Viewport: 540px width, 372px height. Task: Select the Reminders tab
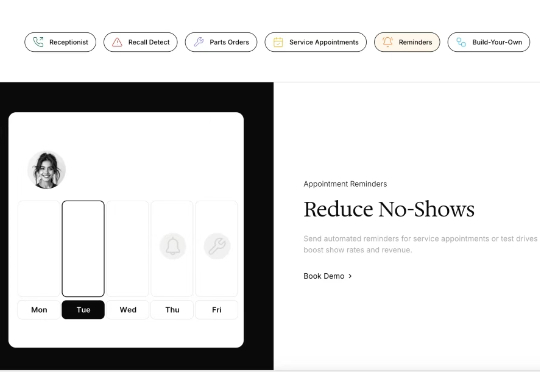click(407, 42)
